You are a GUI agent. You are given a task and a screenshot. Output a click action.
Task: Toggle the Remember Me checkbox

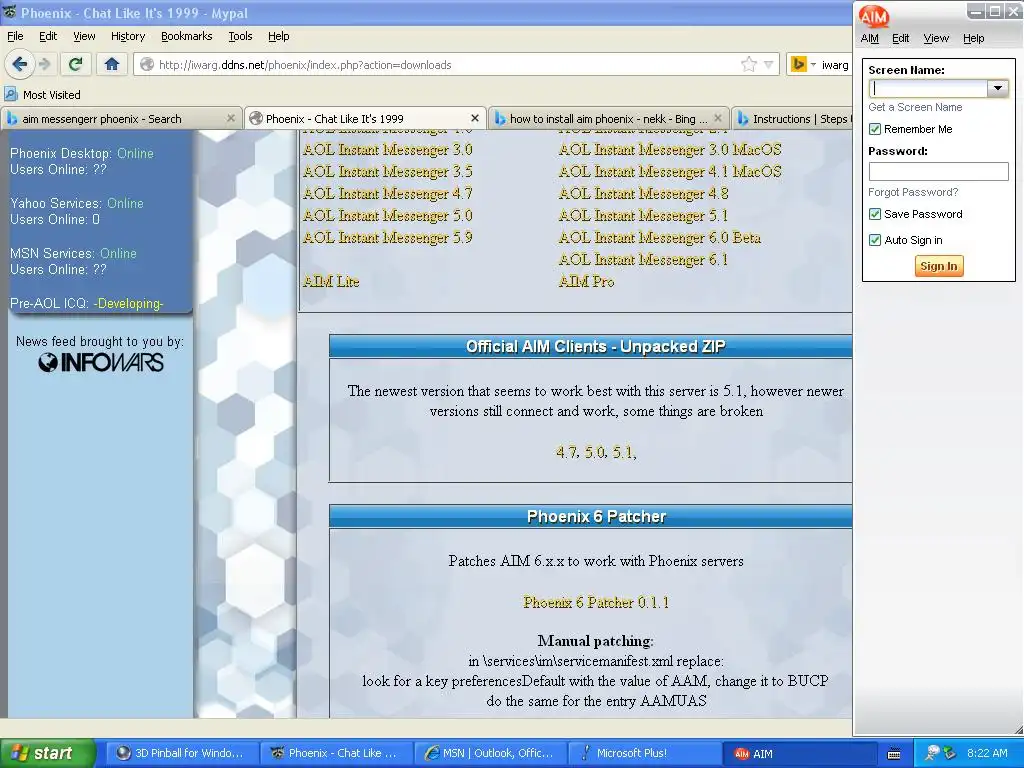[x=875, y=129]
